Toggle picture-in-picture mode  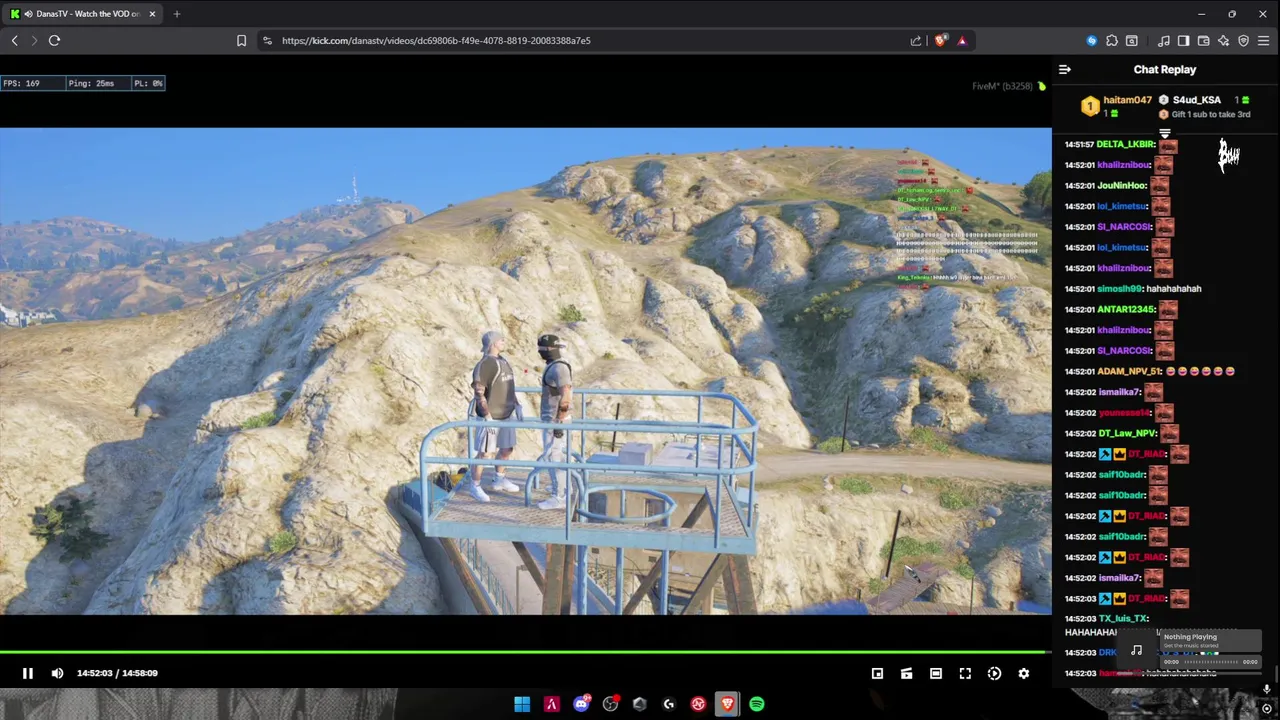(877, 673)
